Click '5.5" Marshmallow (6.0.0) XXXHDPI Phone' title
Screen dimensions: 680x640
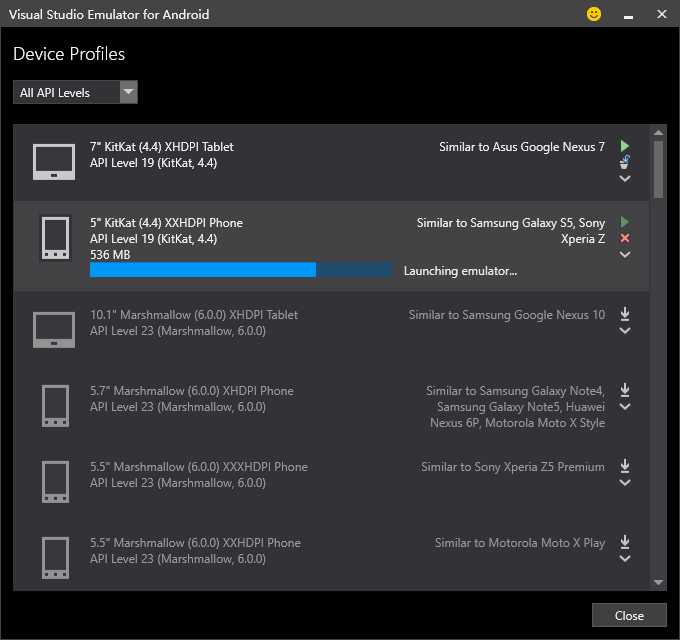(199, 467)
